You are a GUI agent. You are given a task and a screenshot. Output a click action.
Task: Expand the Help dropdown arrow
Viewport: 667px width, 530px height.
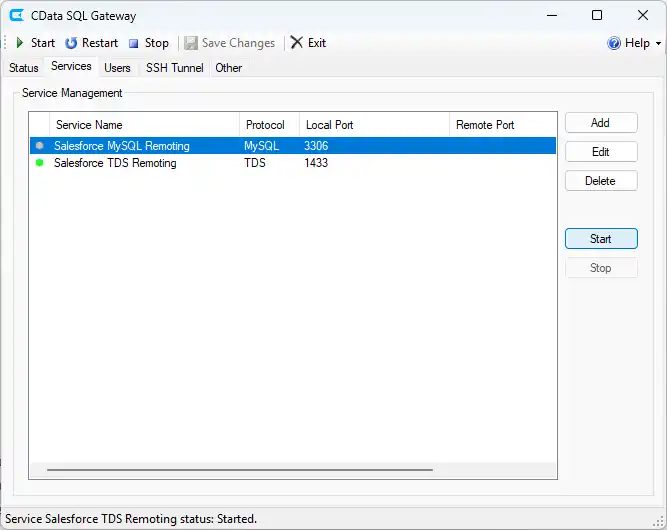coord(658,44)
